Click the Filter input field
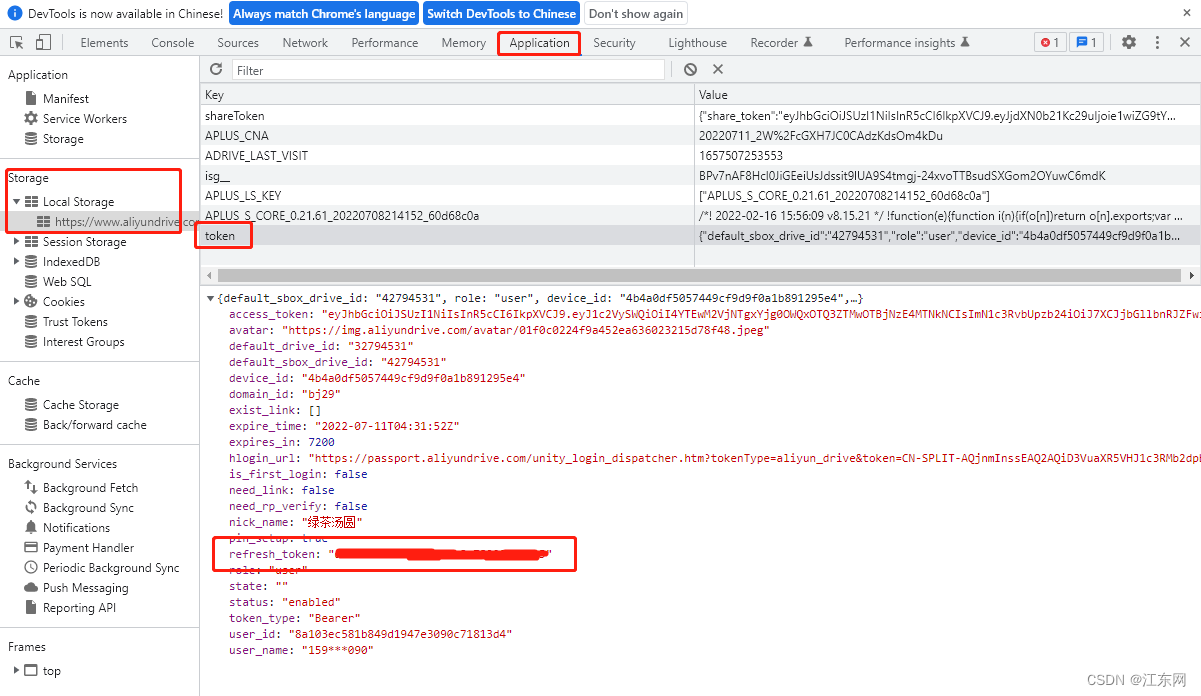1201x696 pixels. coord(448,70)
